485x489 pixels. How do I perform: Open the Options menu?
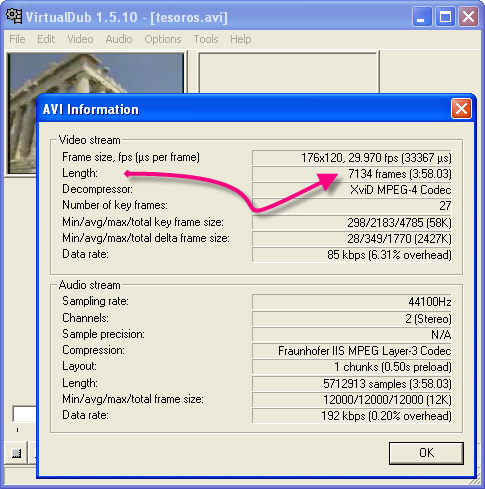(x=163, y=39)
